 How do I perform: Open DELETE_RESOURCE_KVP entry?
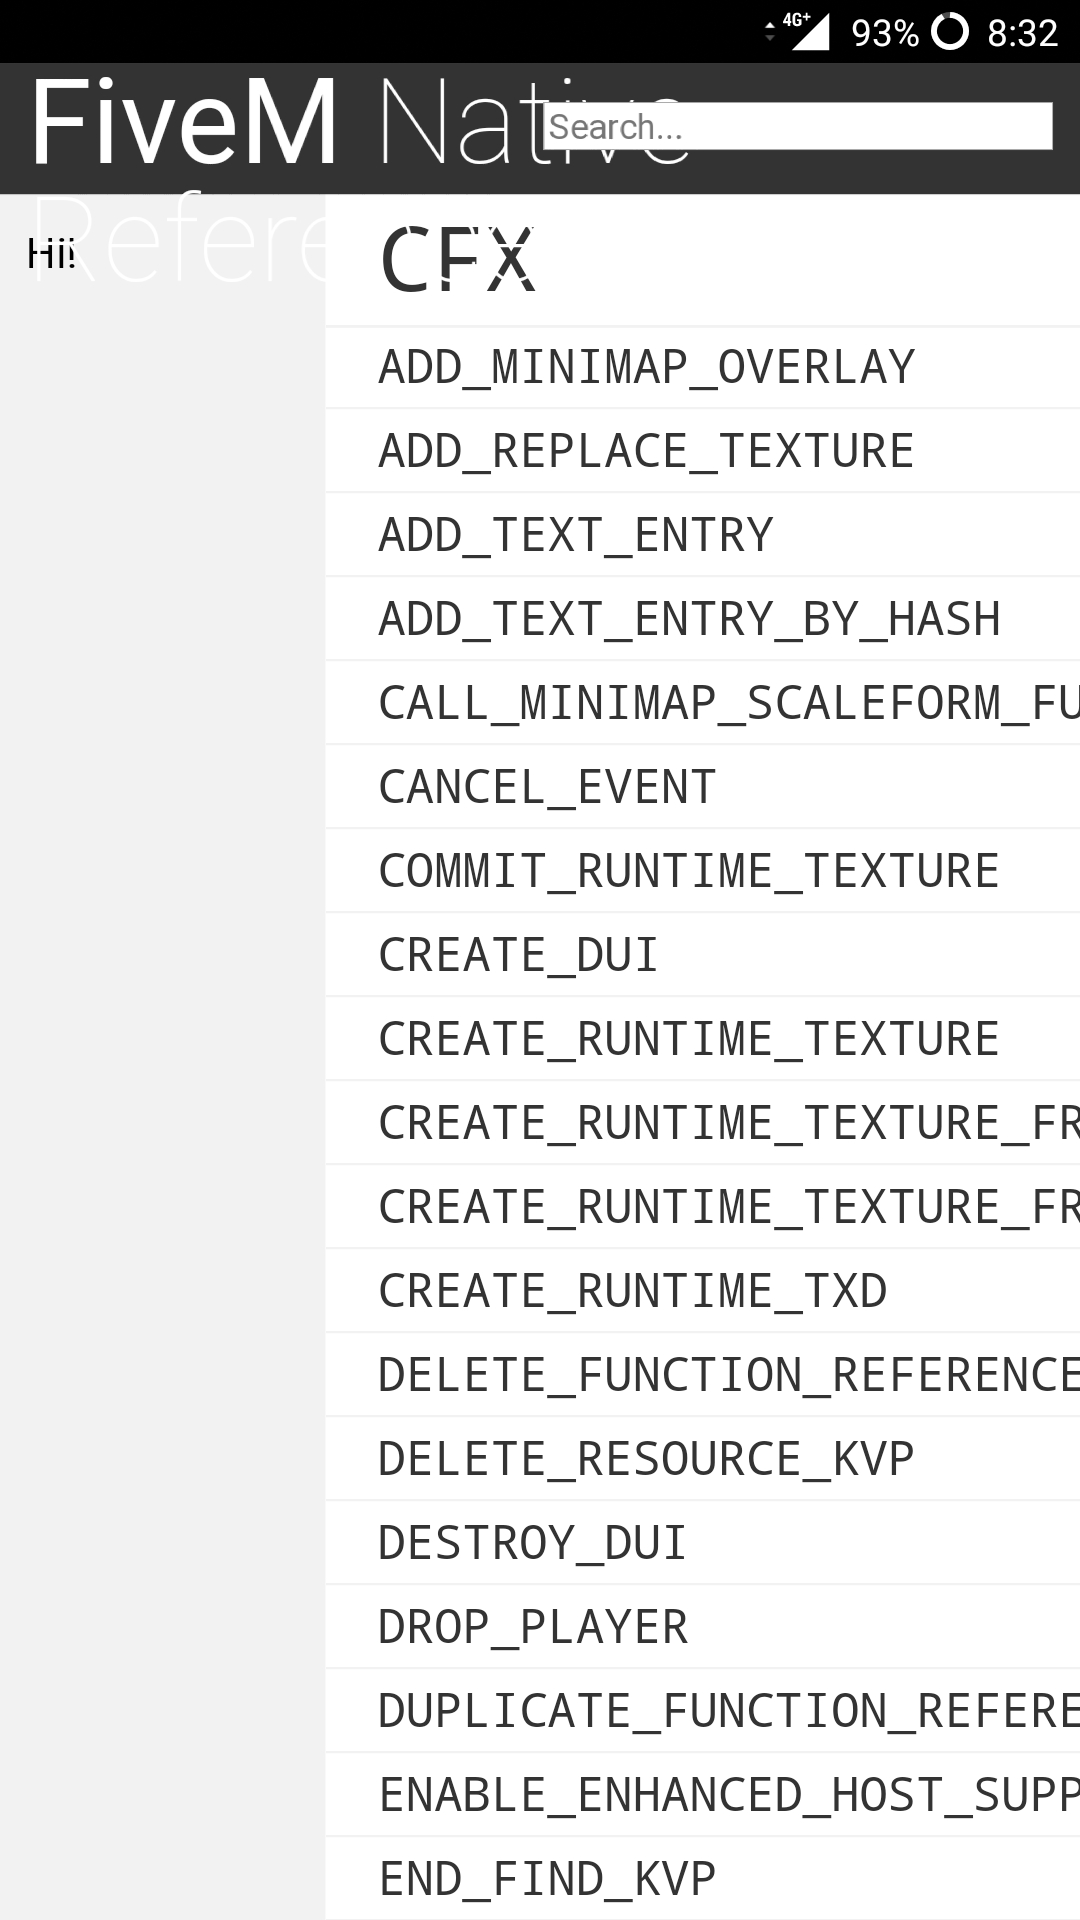(646, 1459)
